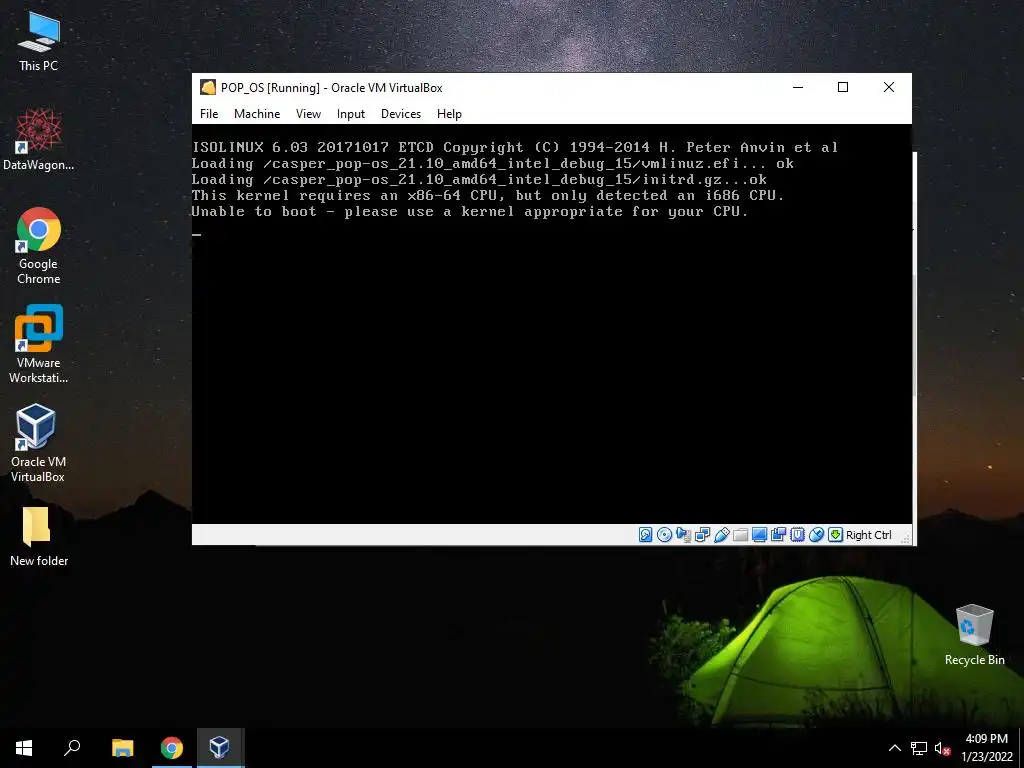
Task: Open the Help menu
Action: [x=449, y=114]
